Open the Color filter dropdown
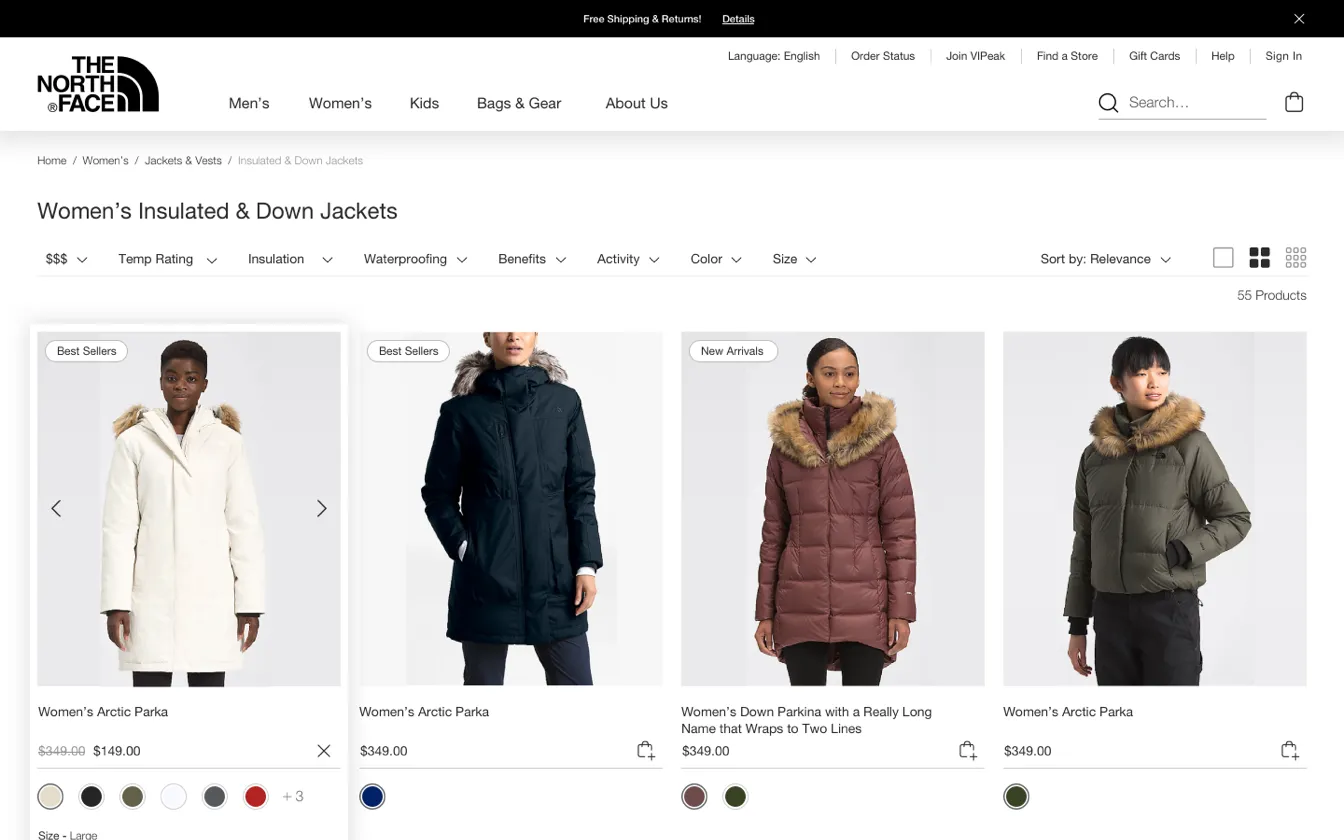 (716, 259)
